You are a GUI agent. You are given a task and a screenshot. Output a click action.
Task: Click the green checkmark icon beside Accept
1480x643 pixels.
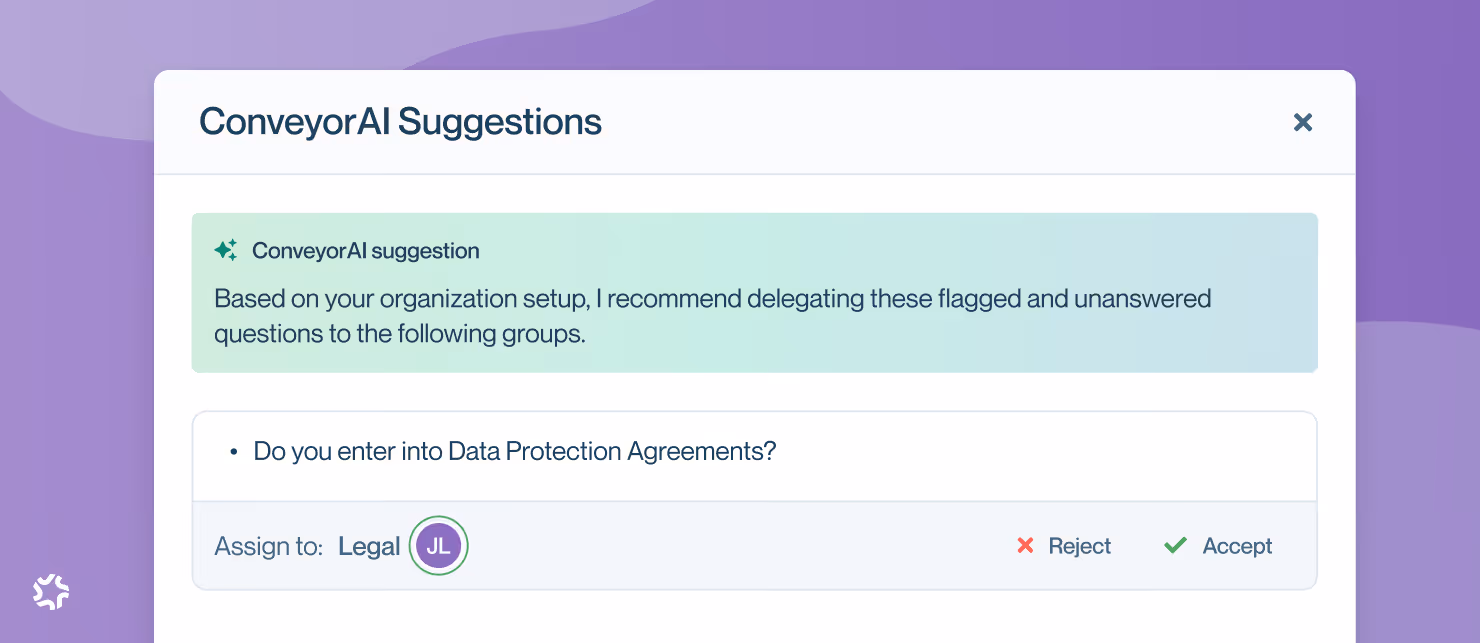(x=1175, y=546)
